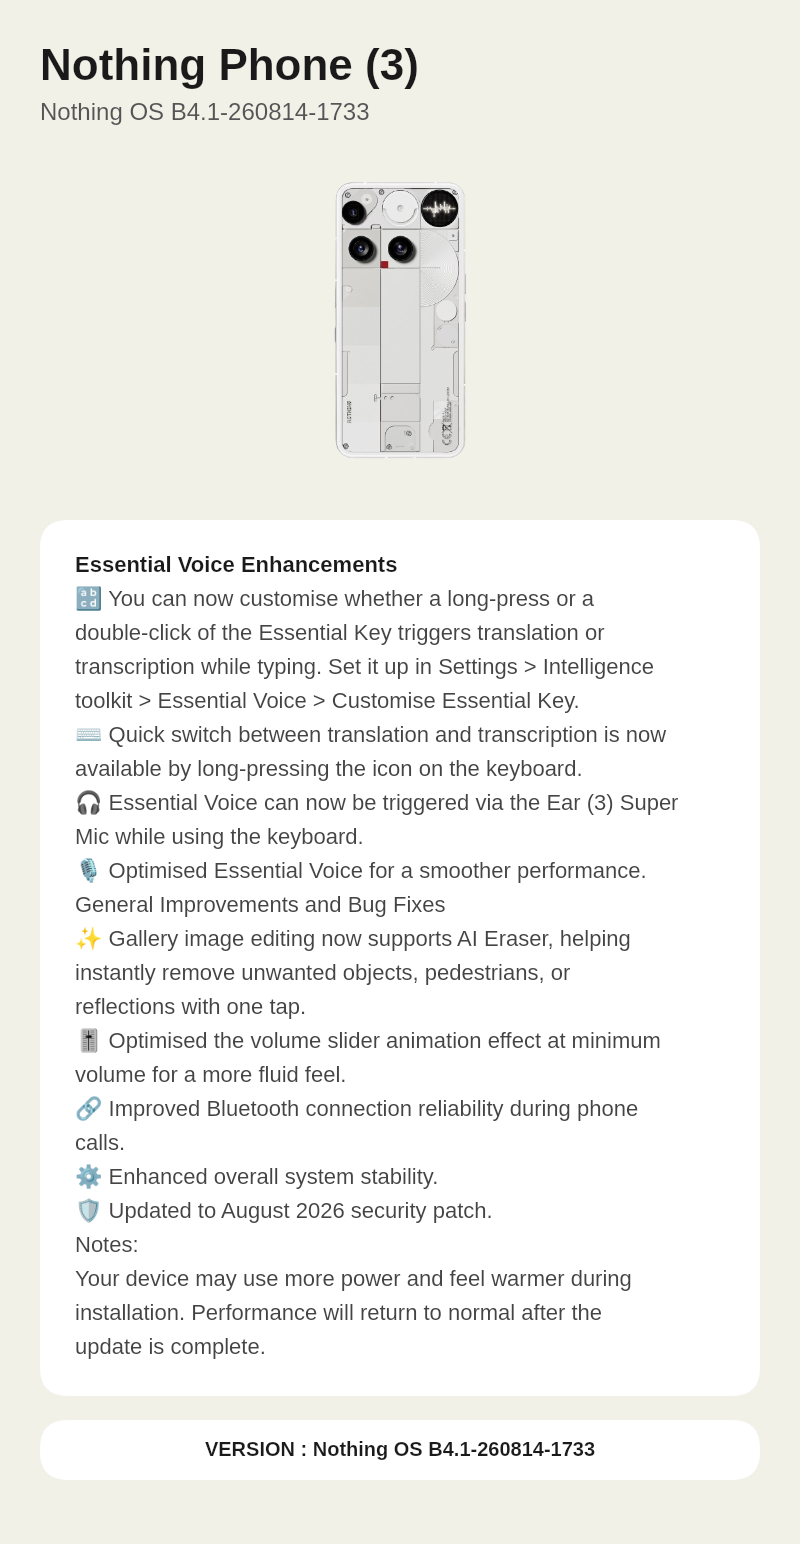
Task: Click the level slider emoji icon
Action: tap(88, 1041)
